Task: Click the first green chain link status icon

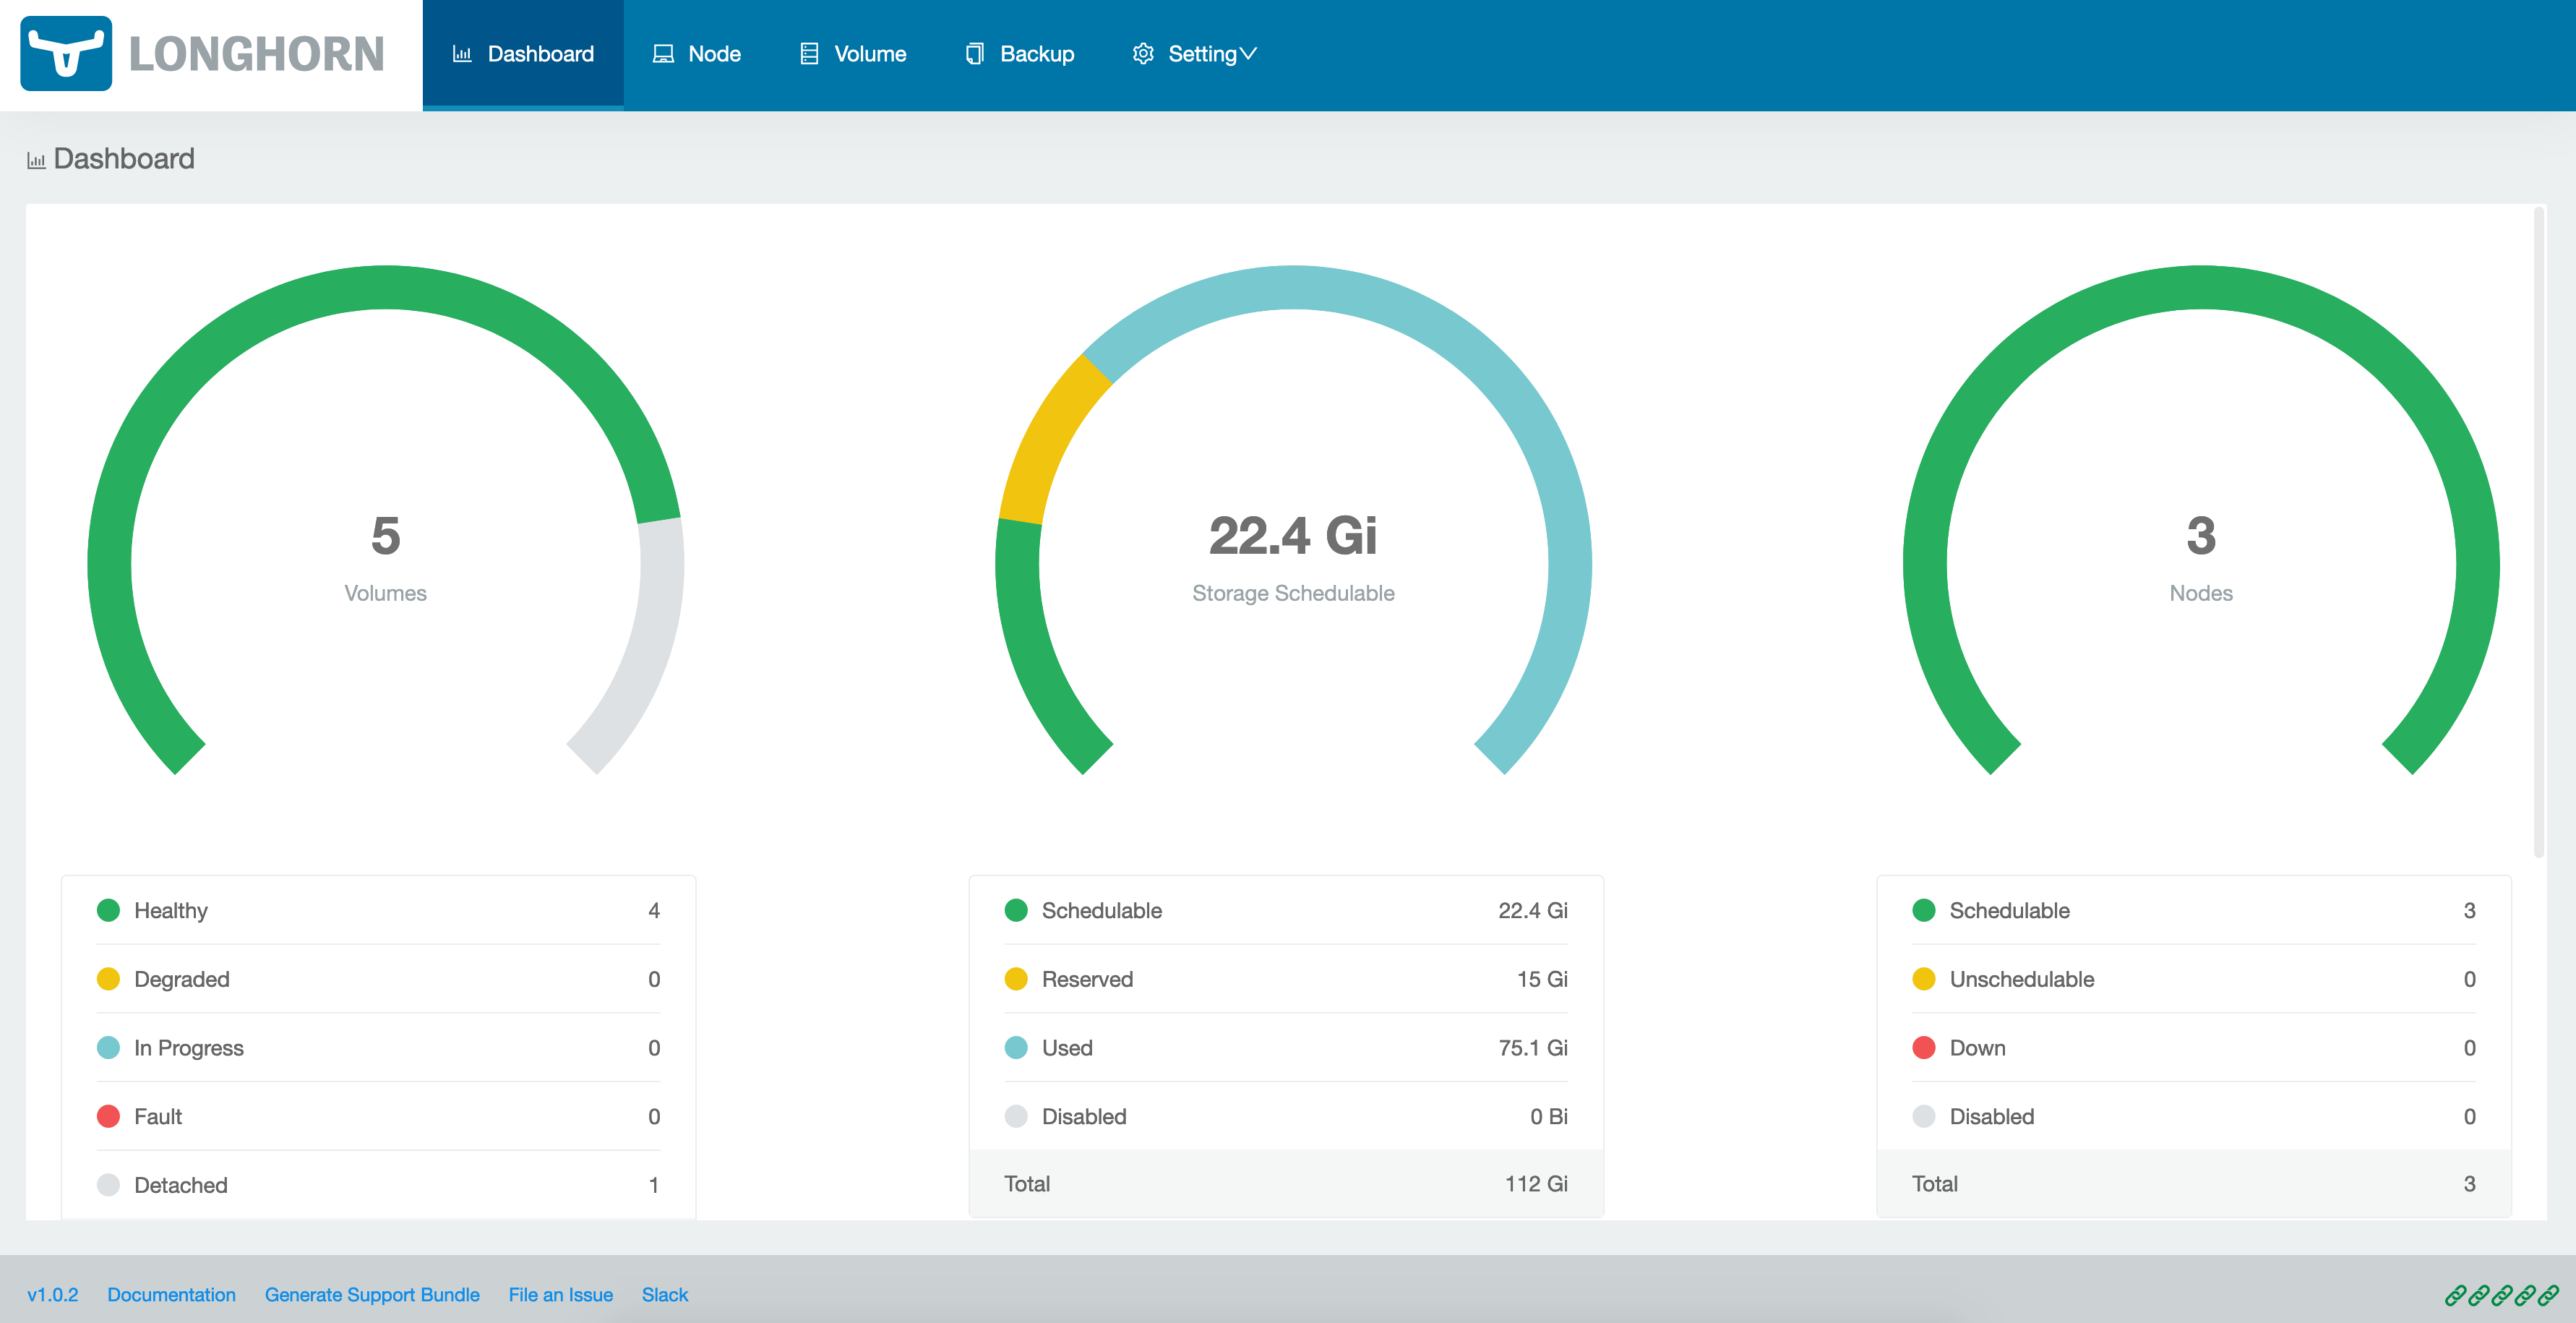Action: pos(2455,1296)
